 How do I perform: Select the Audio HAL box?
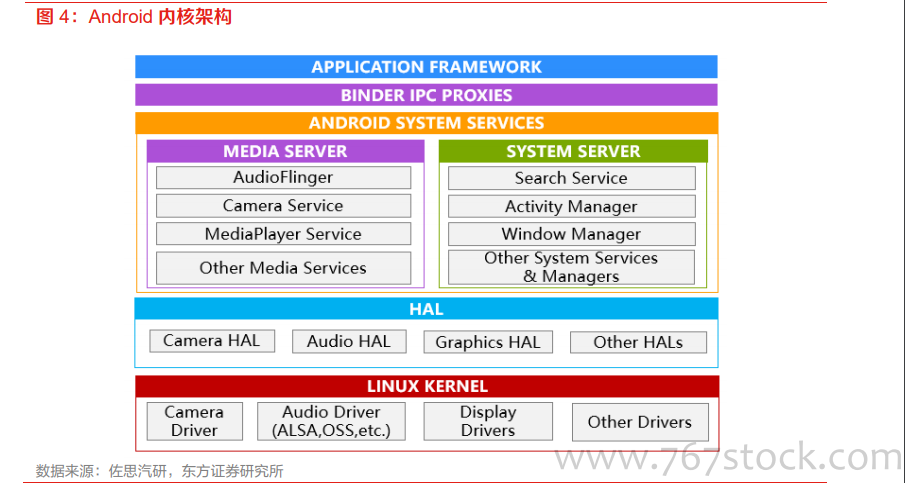349,342
